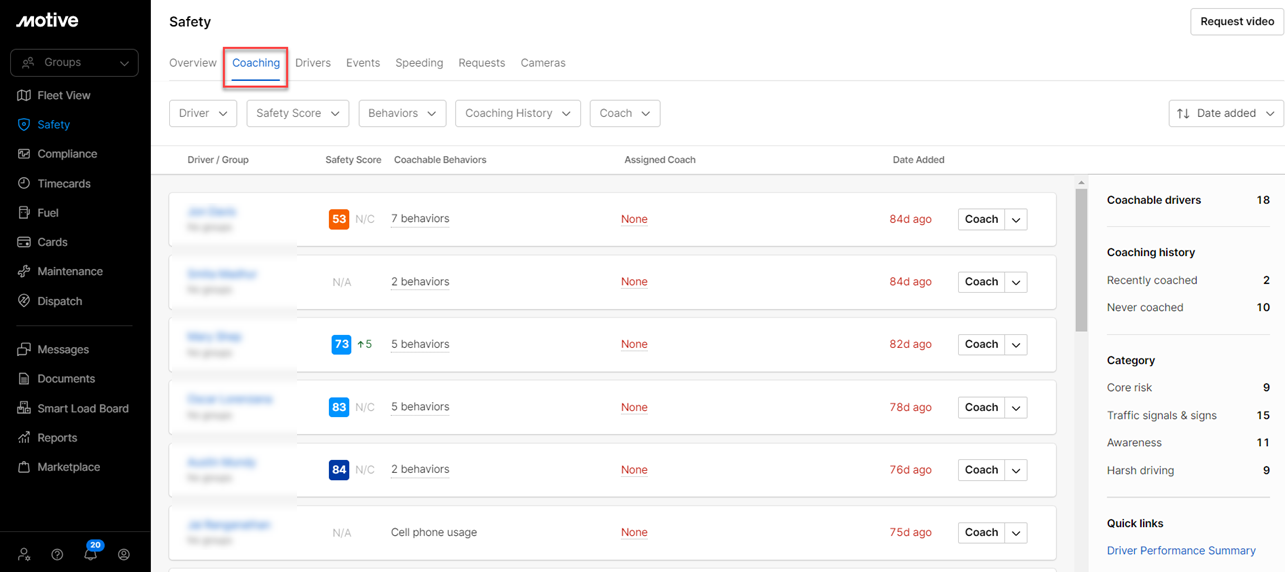Open the Maintenance wrench icon
Screen dimensions: 1285x572
(x=24, y=272)
